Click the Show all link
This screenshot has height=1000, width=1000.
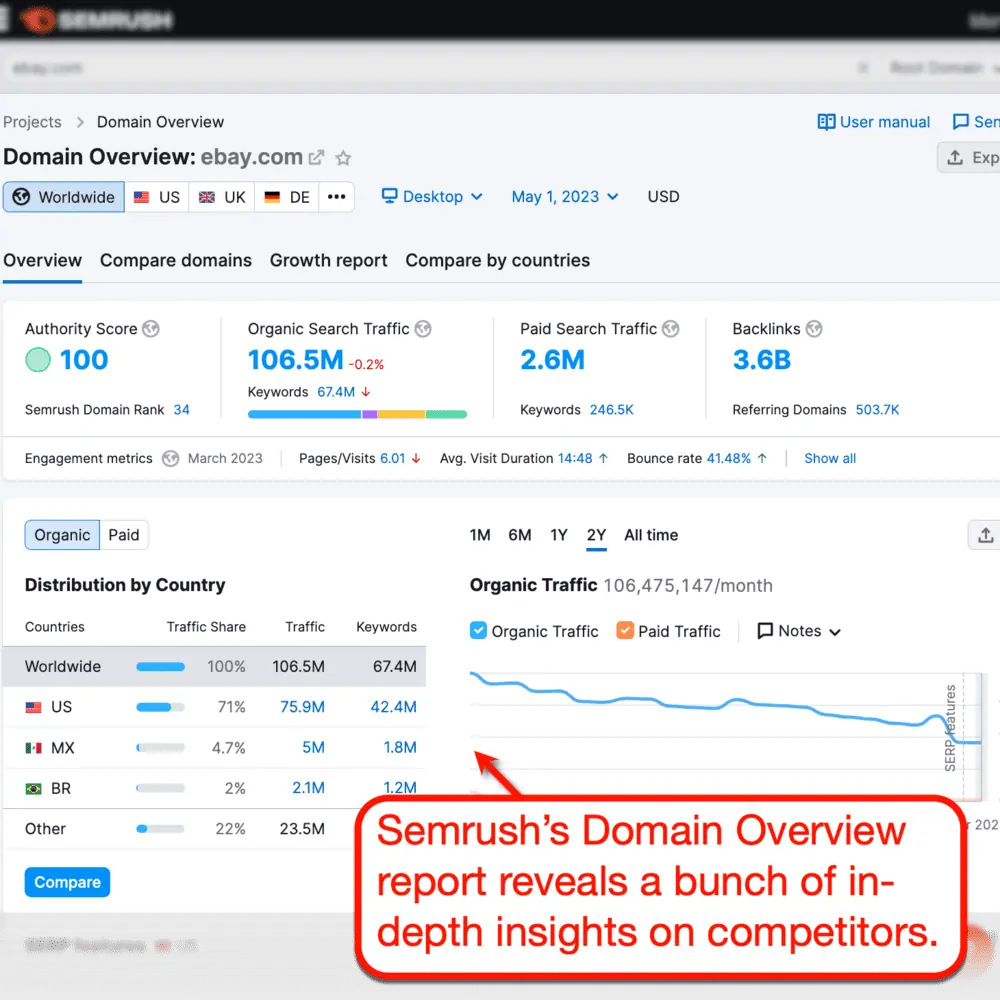tap(830, 459)
